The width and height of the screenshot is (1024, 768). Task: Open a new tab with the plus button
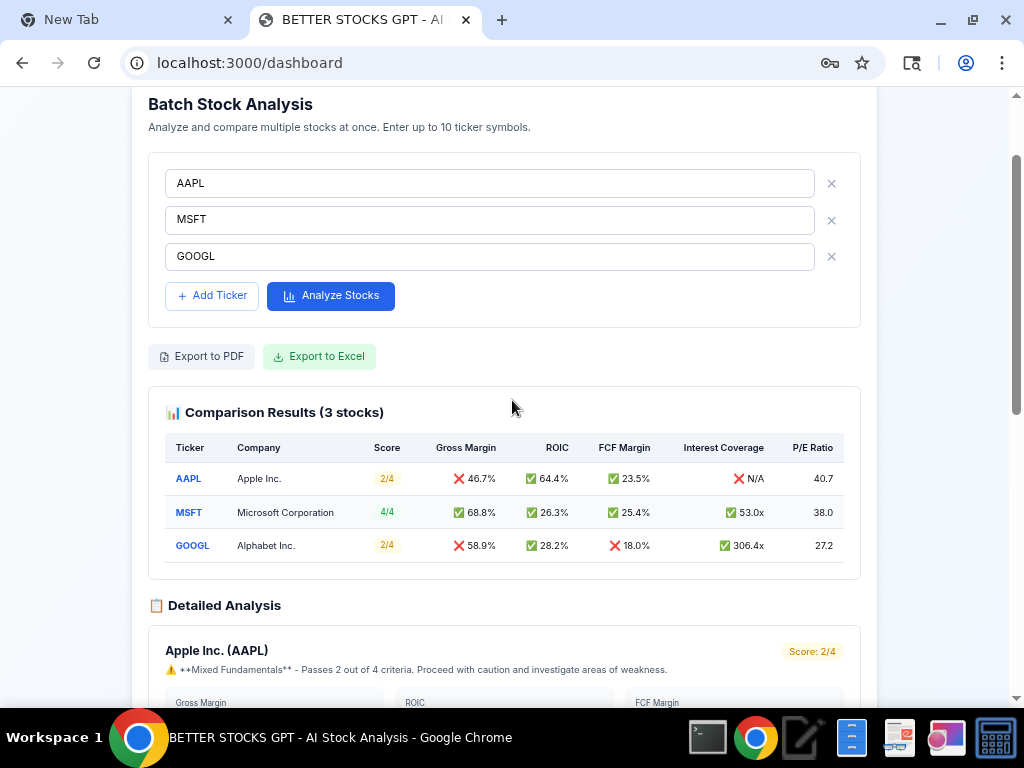coord(502,19)
